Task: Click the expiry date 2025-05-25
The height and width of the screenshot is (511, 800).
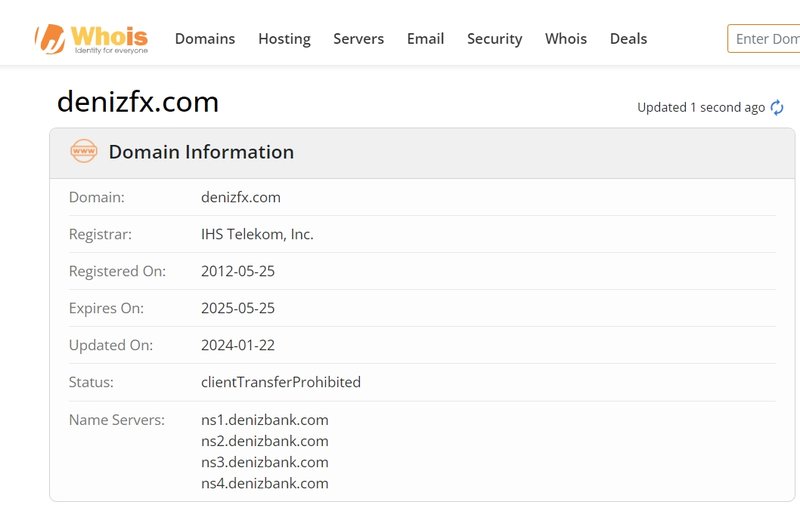Action: [x=238, y=308]
